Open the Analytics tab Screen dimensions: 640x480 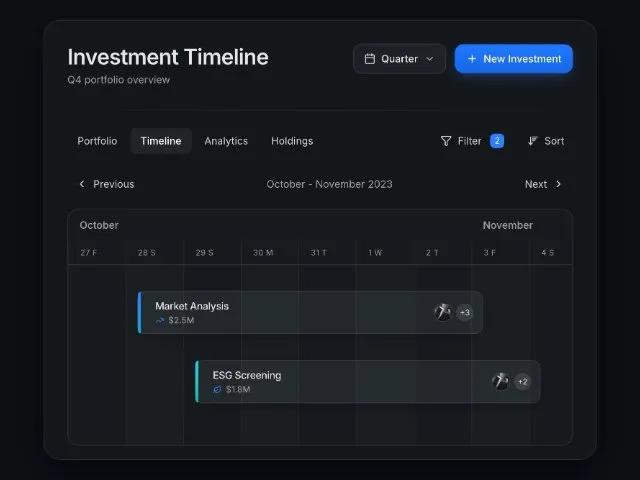click(x=226, y=141)
